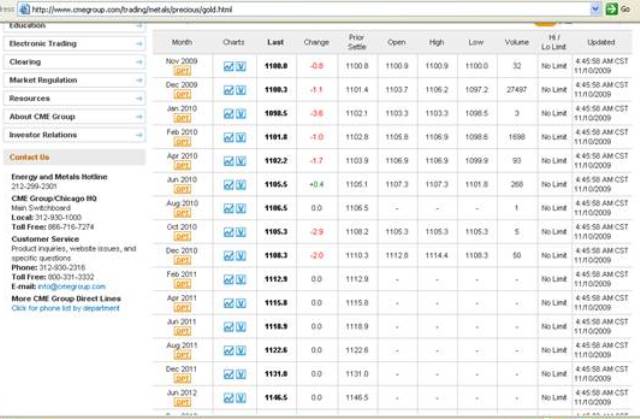
Task: Open the price chart for Dec 2009
Action: [x=229, y=90]
